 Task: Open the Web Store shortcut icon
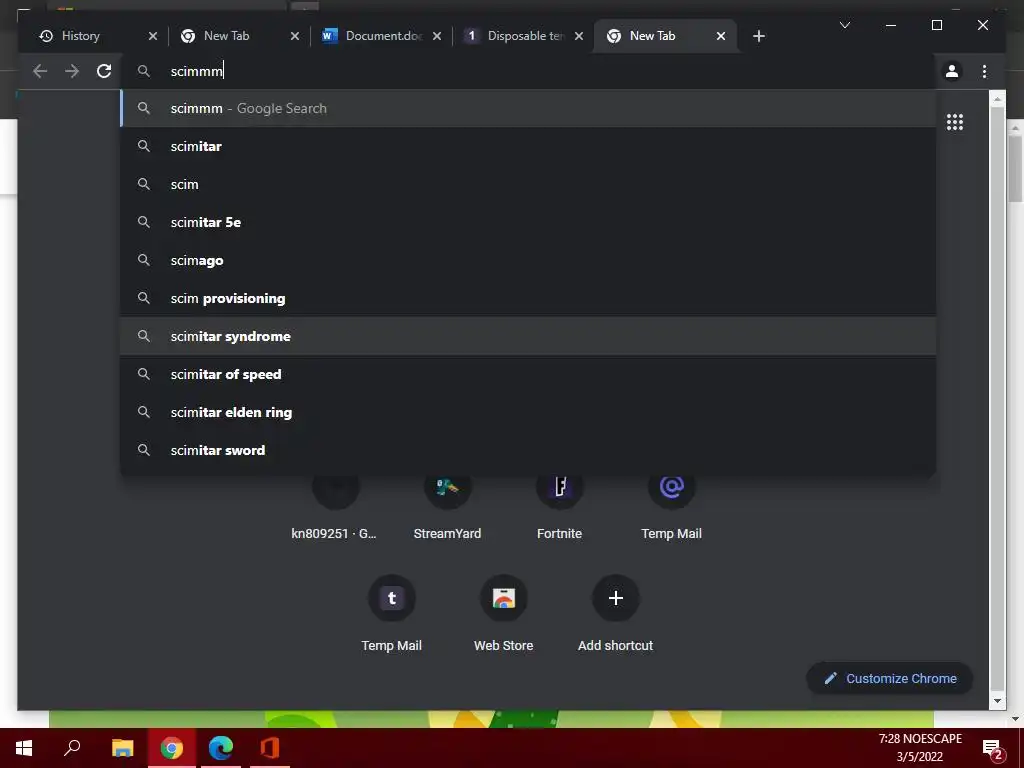click(x=504, y=598)
